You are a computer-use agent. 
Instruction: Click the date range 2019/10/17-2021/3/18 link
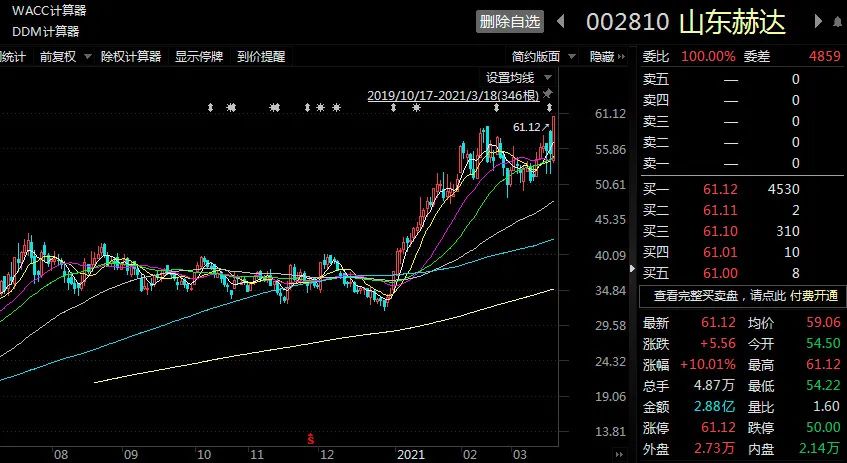[x=453, y=95]
